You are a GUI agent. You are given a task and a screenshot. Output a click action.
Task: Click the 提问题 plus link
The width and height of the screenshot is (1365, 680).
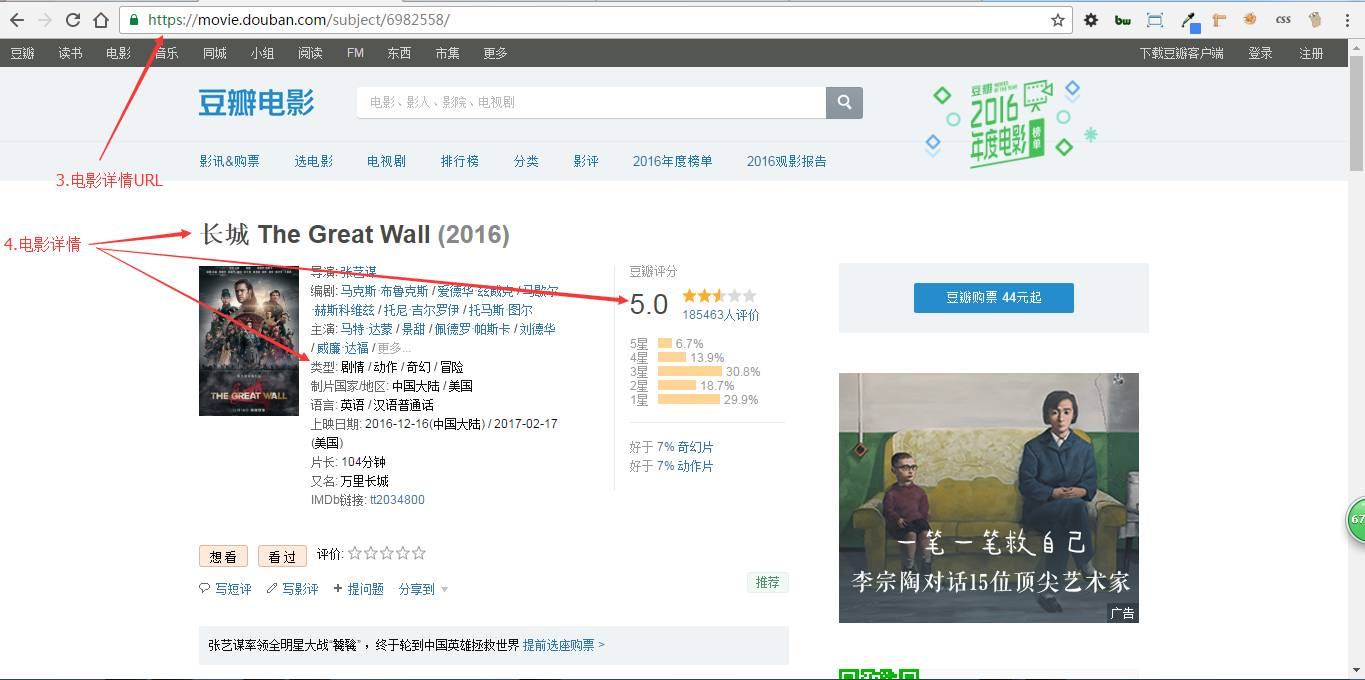pyautogui.click(x=358, y=589)
